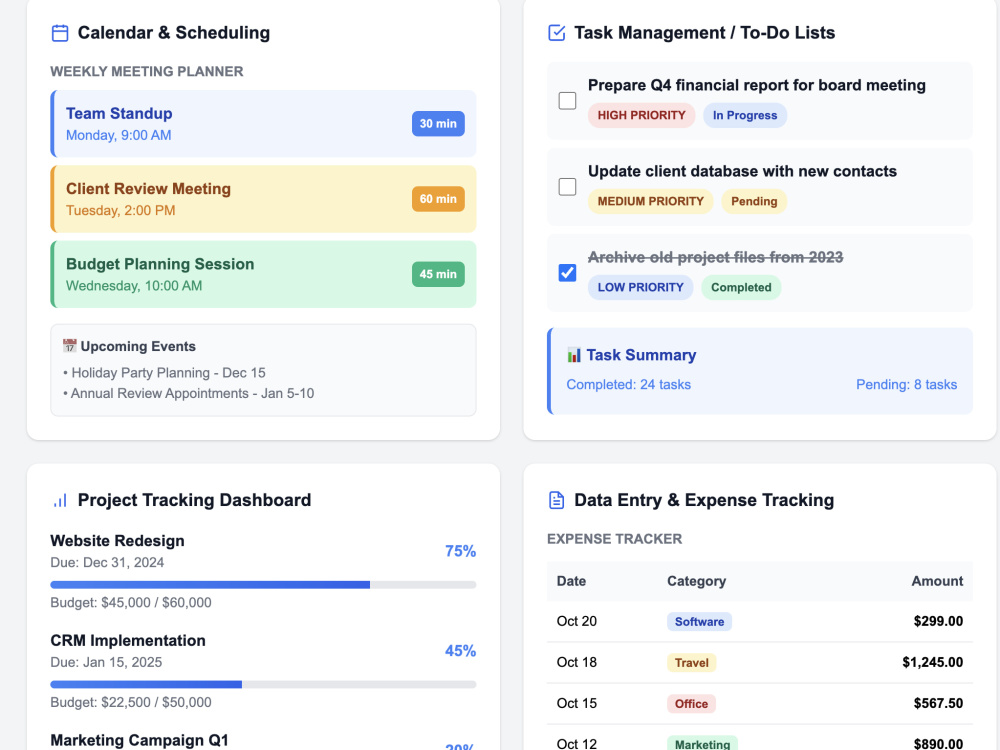Click the WEEKLY MEETING PLANNER label

[147, 71]
